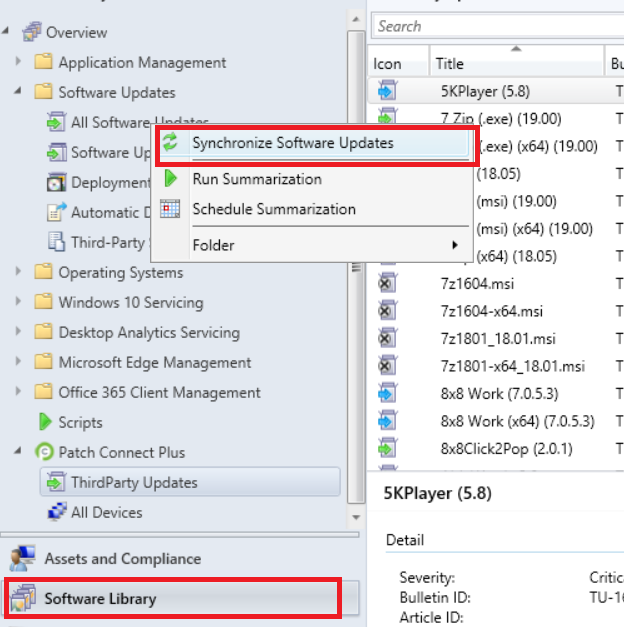Click the Article ID label in details
The width and height of the screenshot is (624, 627).
click(431, 617)
